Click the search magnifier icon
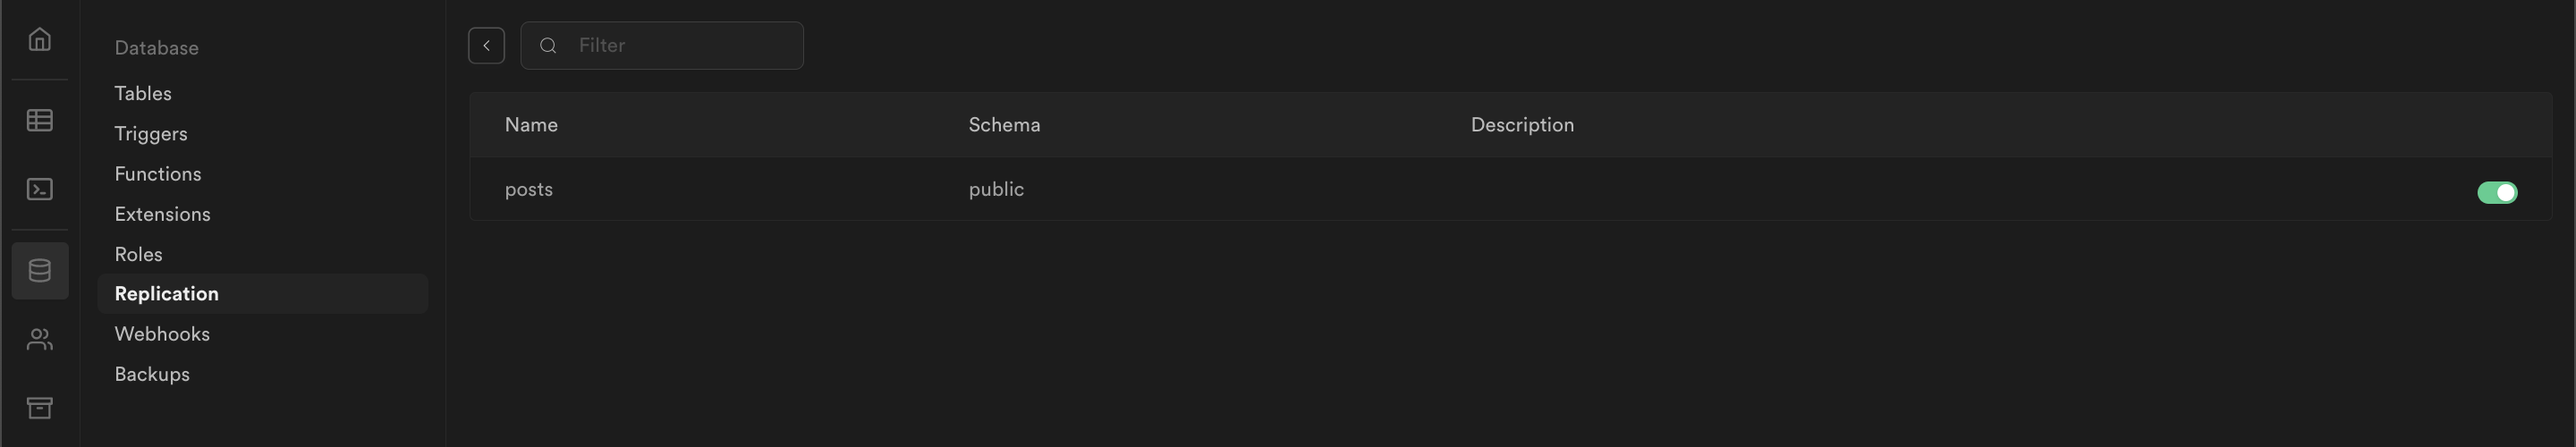This screenshot has width=2576, height=447. pos(548,46)
